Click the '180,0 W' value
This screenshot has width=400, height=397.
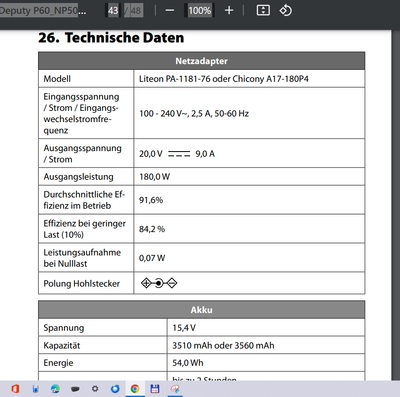pos(154,177)
